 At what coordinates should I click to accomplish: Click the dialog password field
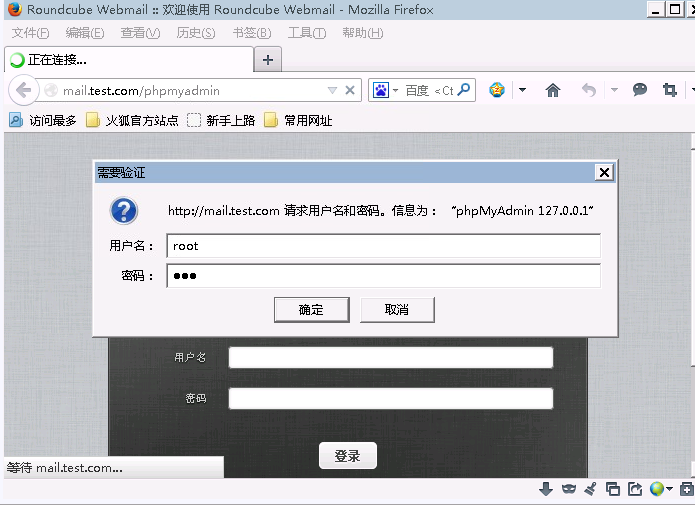point(383,276)
